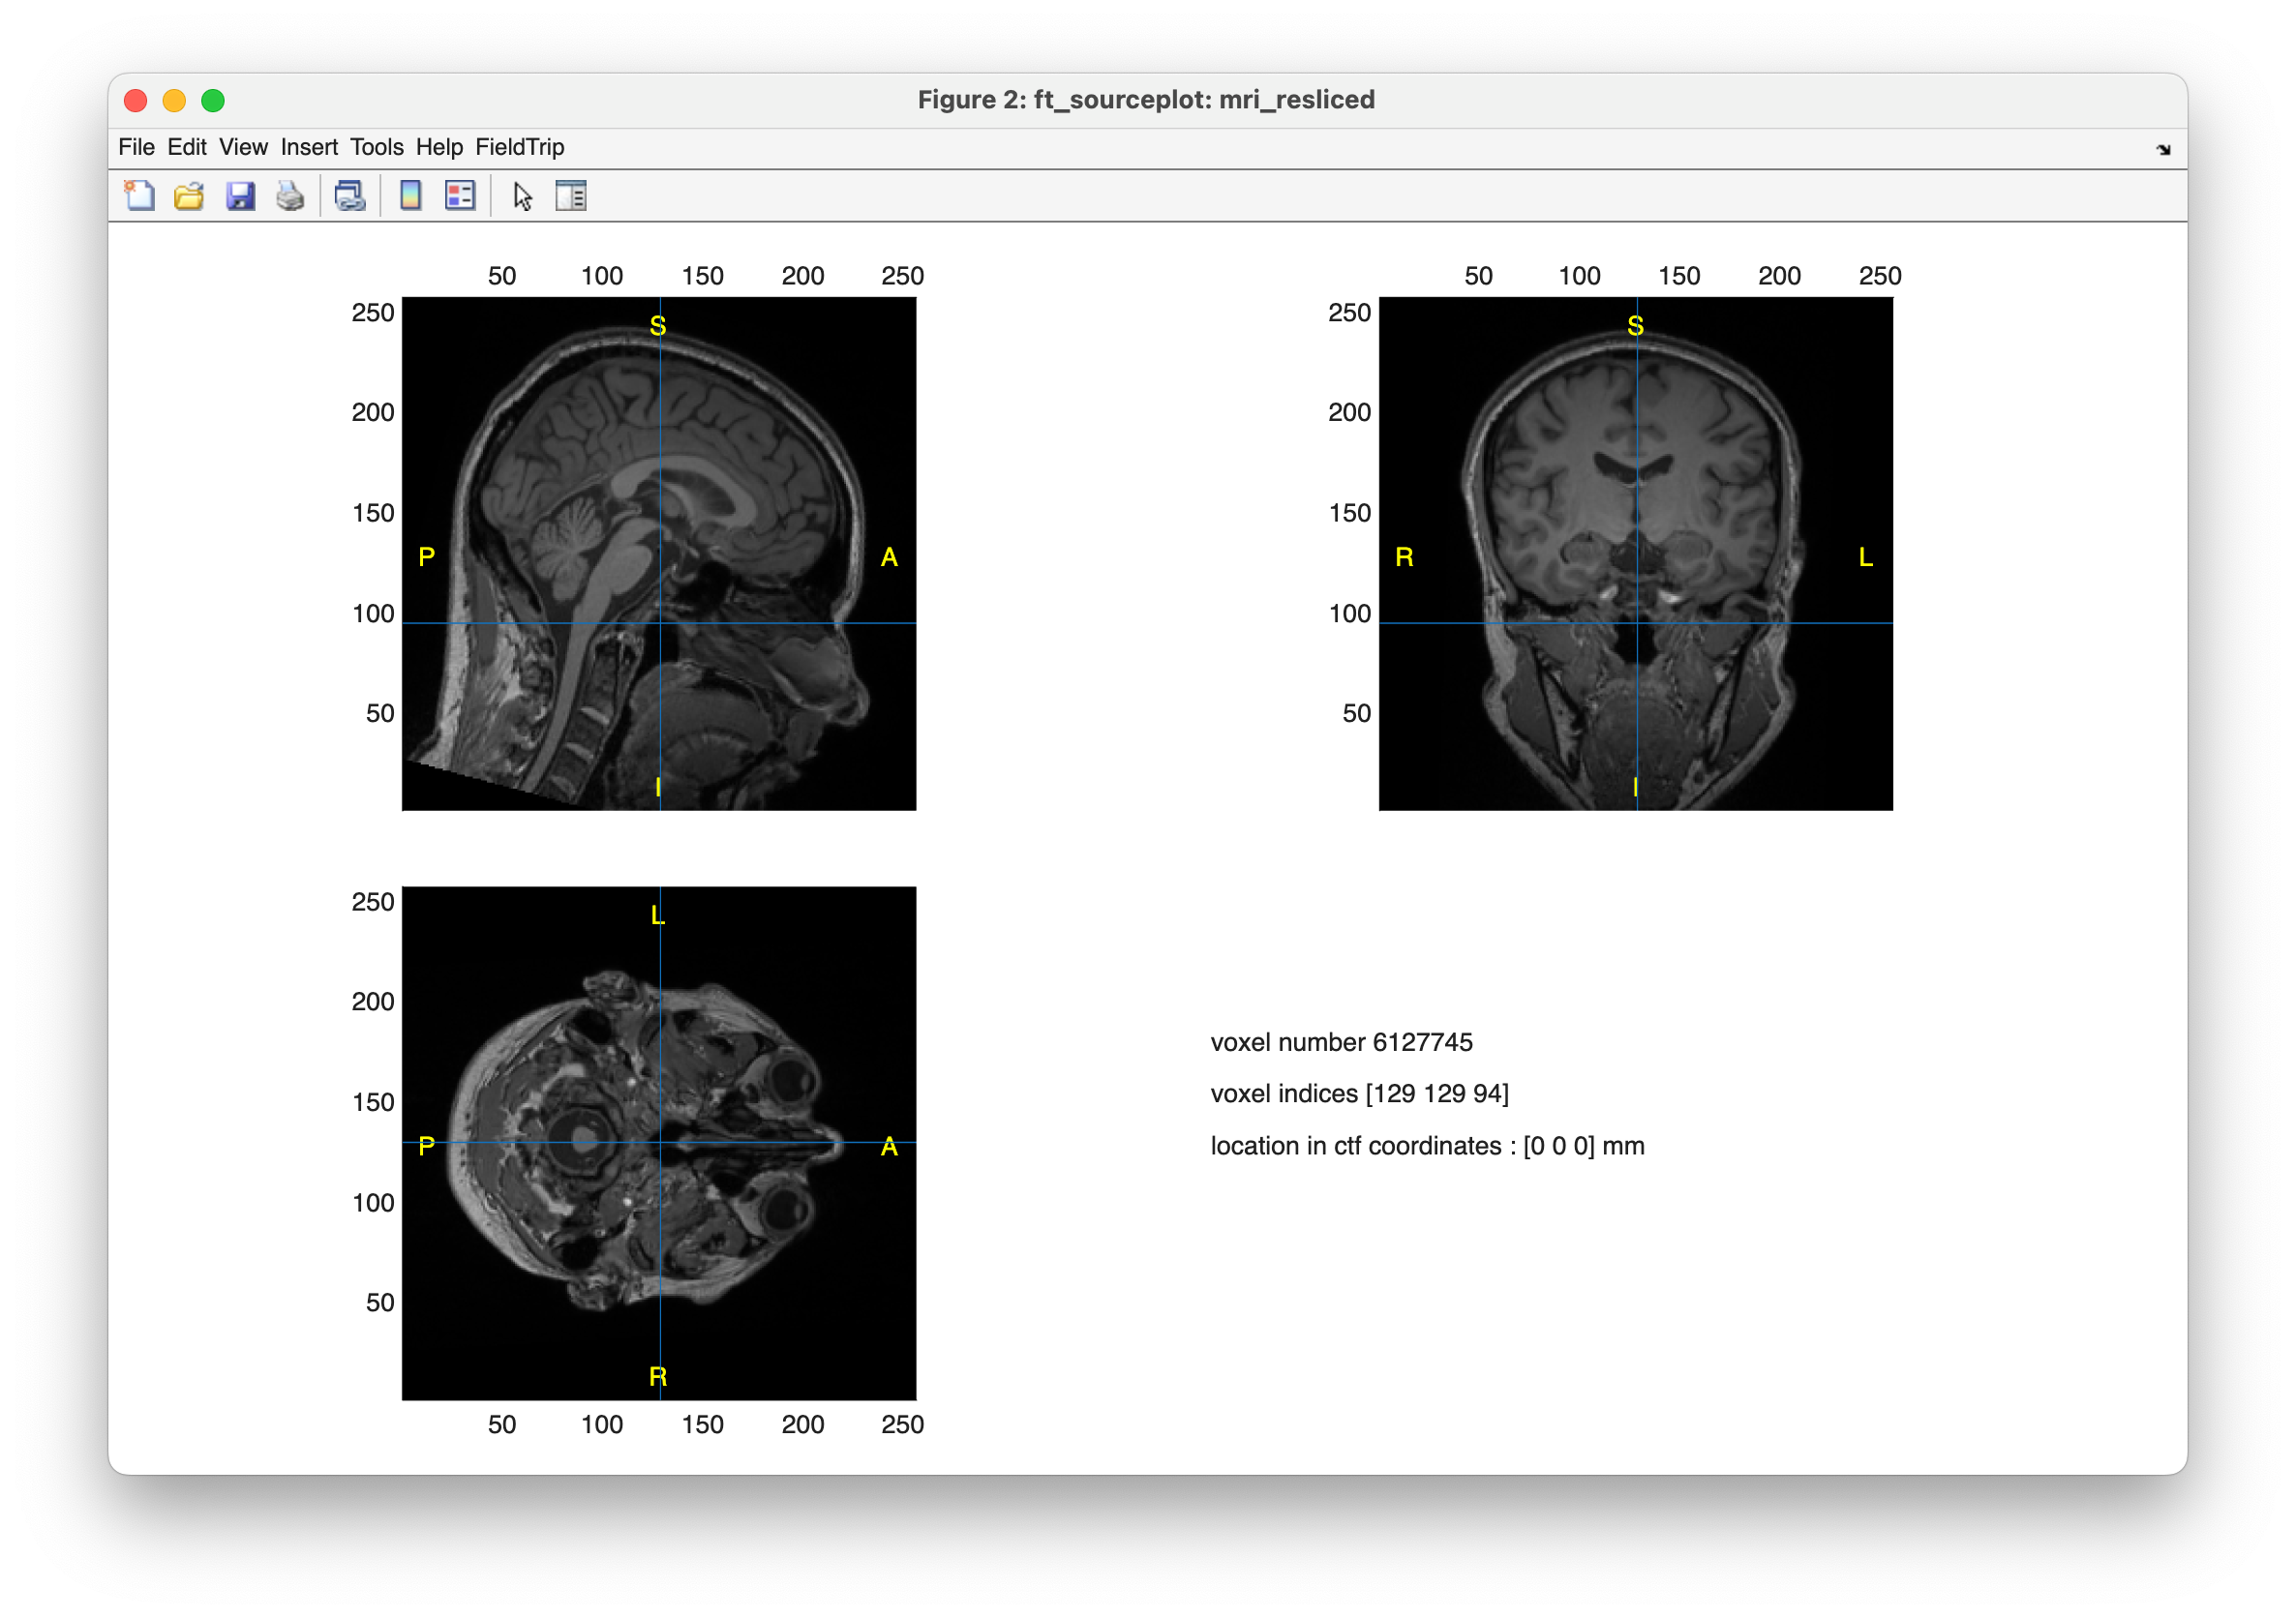Viewport: 2296px width, 1618px height.
Task: Save the figure using the floppy disk icon
Action: point(240,196)
